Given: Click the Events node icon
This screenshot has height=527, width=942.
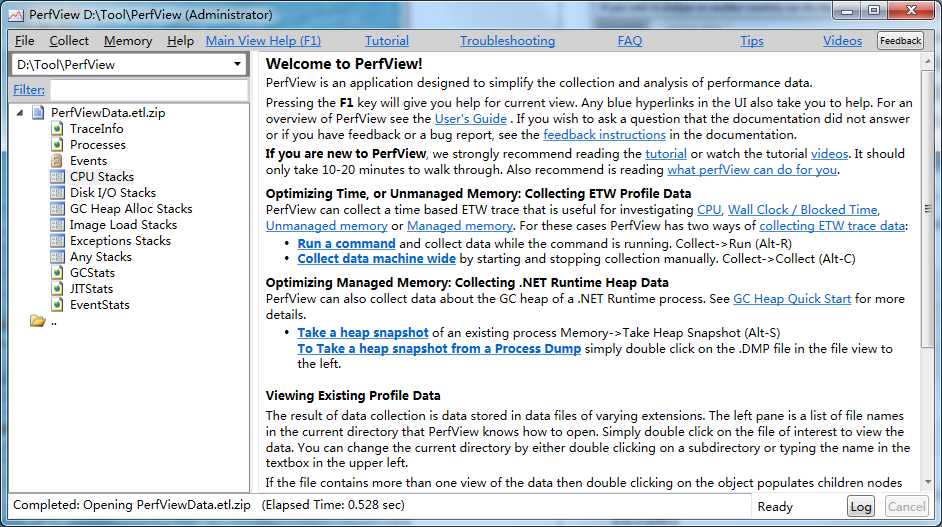Looking at the screenshot, I should (57, 160).
